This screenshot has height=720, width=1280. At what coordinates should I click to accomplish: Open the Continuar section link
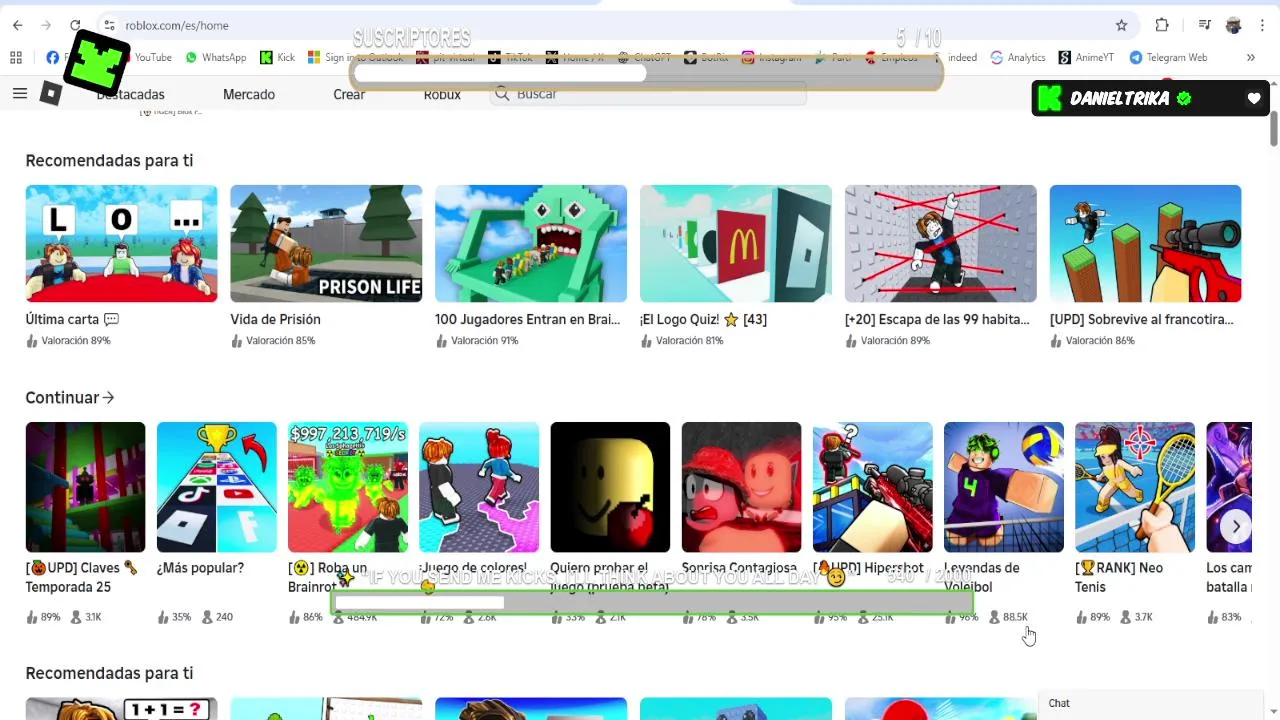(70, 398)
